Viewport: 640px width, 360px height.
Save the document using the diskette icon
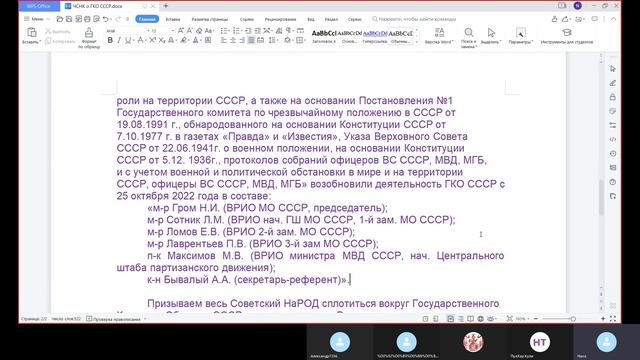point(69,19)
